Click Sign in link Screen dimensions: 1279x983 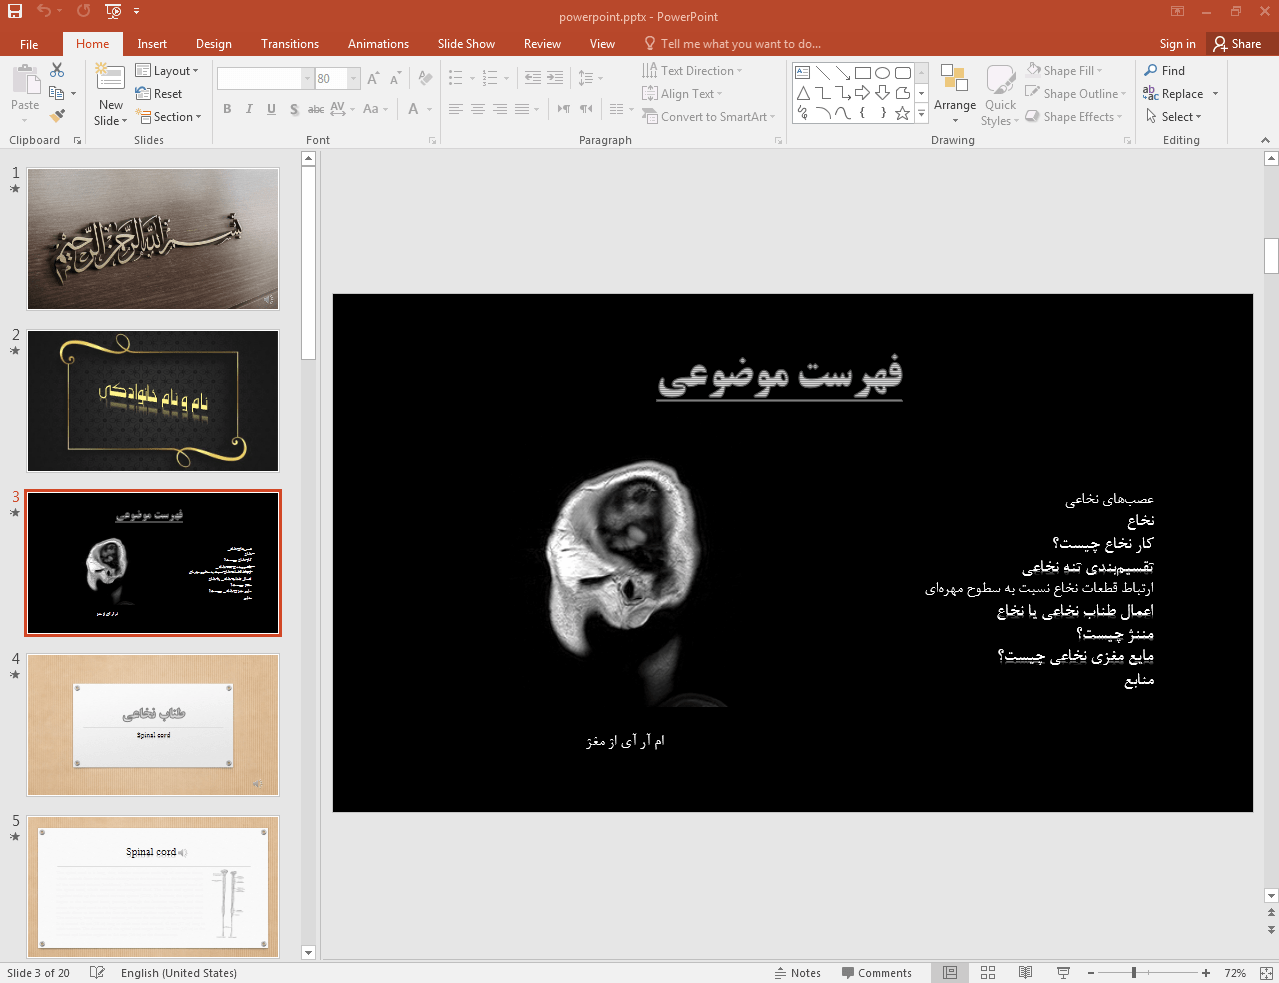(x=1177, y=44)
